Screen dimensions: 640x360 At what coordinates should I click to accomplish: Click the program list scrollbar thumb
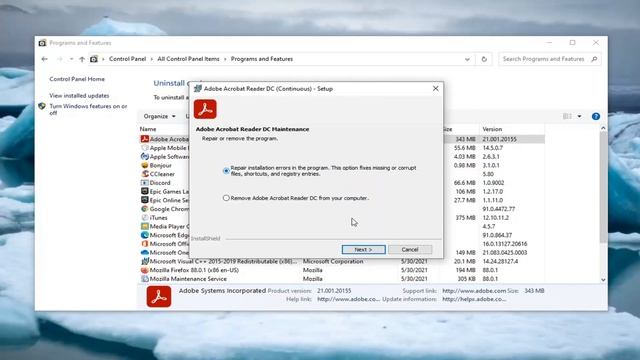(603, 188)
